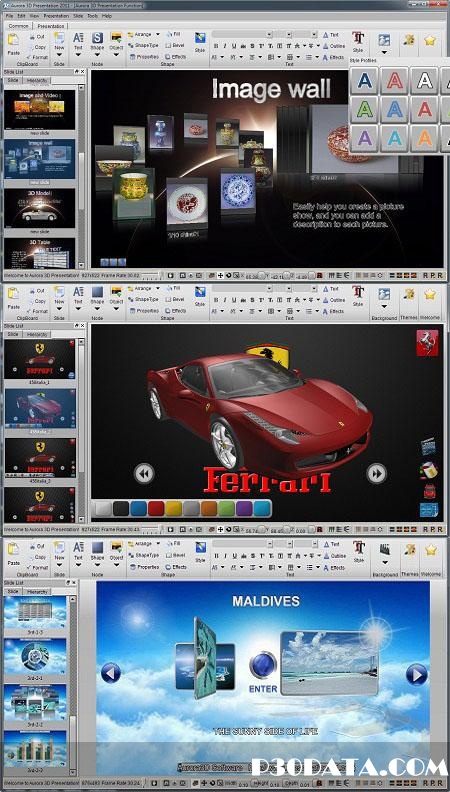
Task: Expand the Shape dropdown in the bottom window
Action: click(97, 564)
